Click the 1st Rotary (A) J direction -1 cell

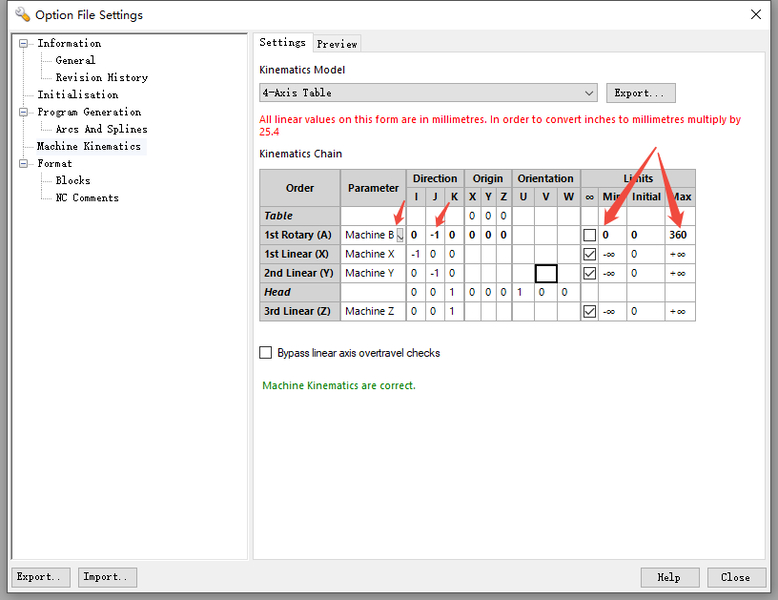(435, 235)
